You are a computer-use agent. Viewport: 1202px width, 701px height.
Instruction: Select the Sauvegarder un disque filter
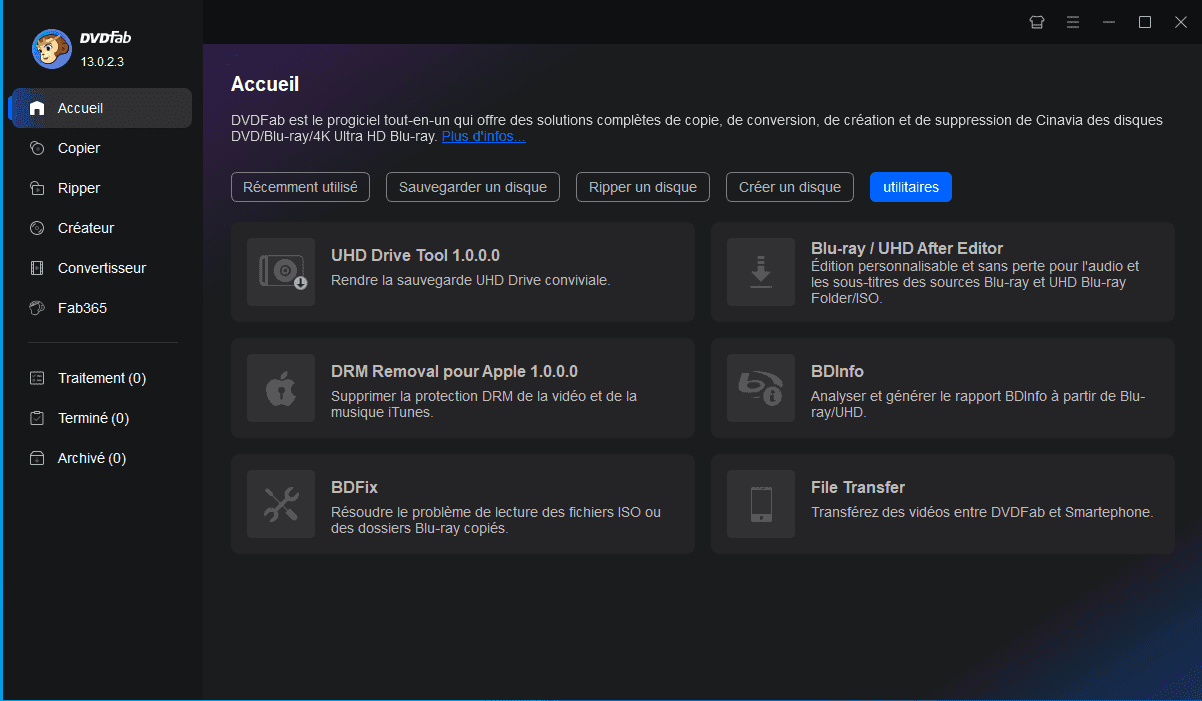pyautogui.click(x=473, y=187)
